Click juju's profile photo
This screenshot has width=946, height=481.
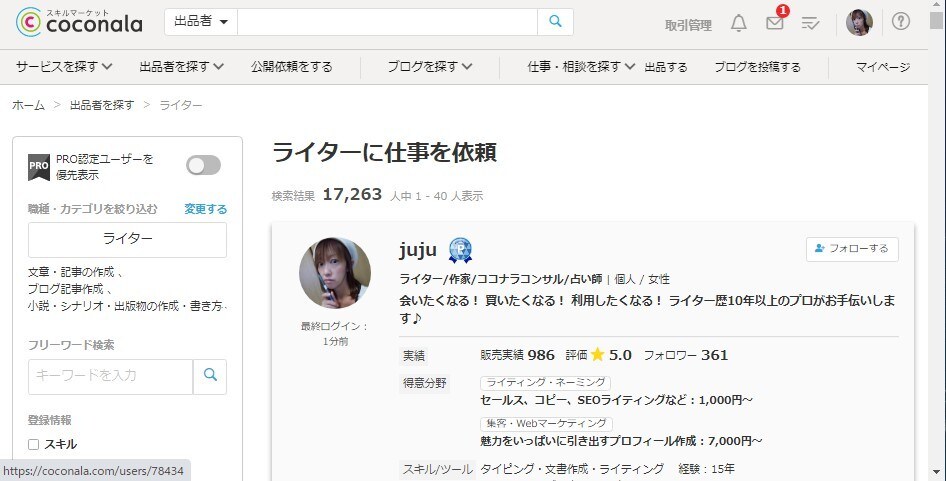[335, 273]
